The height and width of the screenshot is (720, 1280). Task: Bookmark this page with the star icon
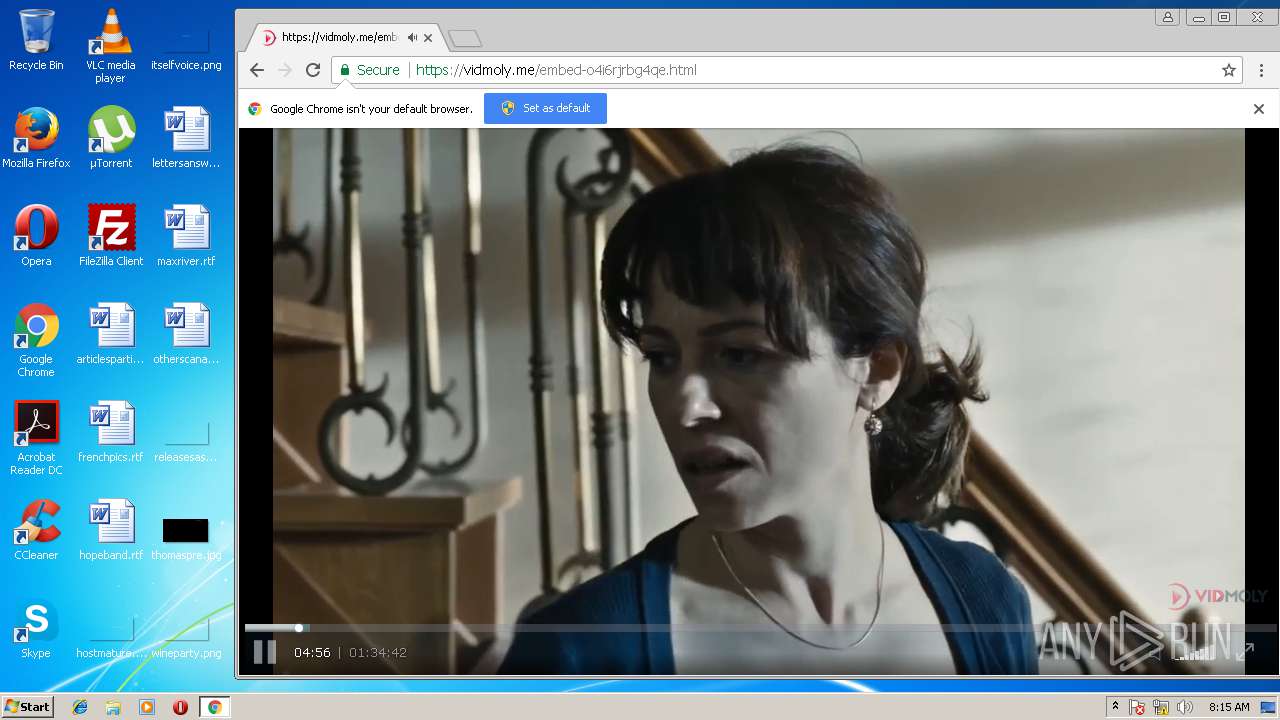click(x=1229, y=70)
